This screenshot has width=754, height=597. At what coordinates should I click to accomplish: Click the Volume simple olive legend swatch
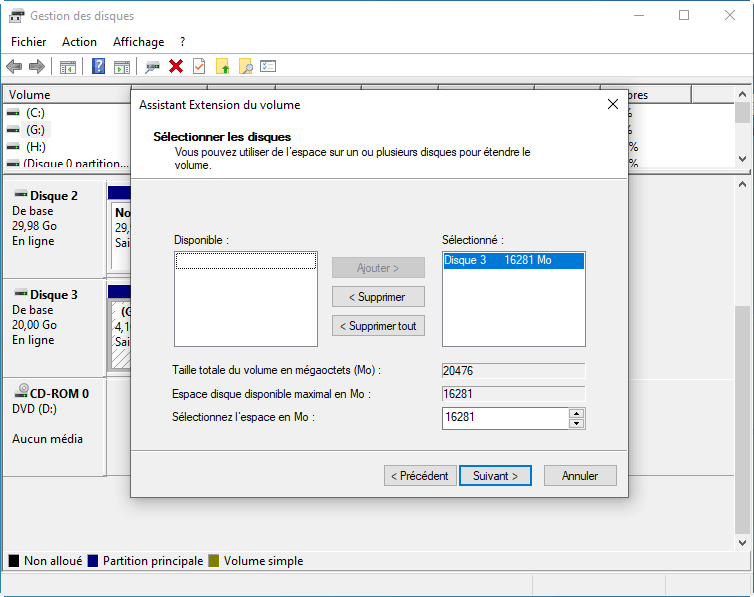(214, 560)
